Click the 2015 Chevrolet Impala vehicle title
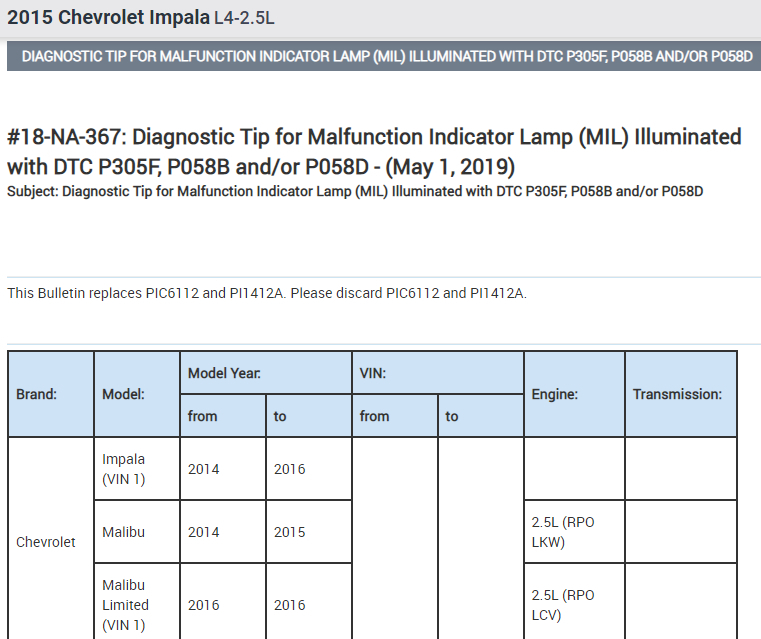This screenshot has height=639, width=761. (x=108, y=17)
